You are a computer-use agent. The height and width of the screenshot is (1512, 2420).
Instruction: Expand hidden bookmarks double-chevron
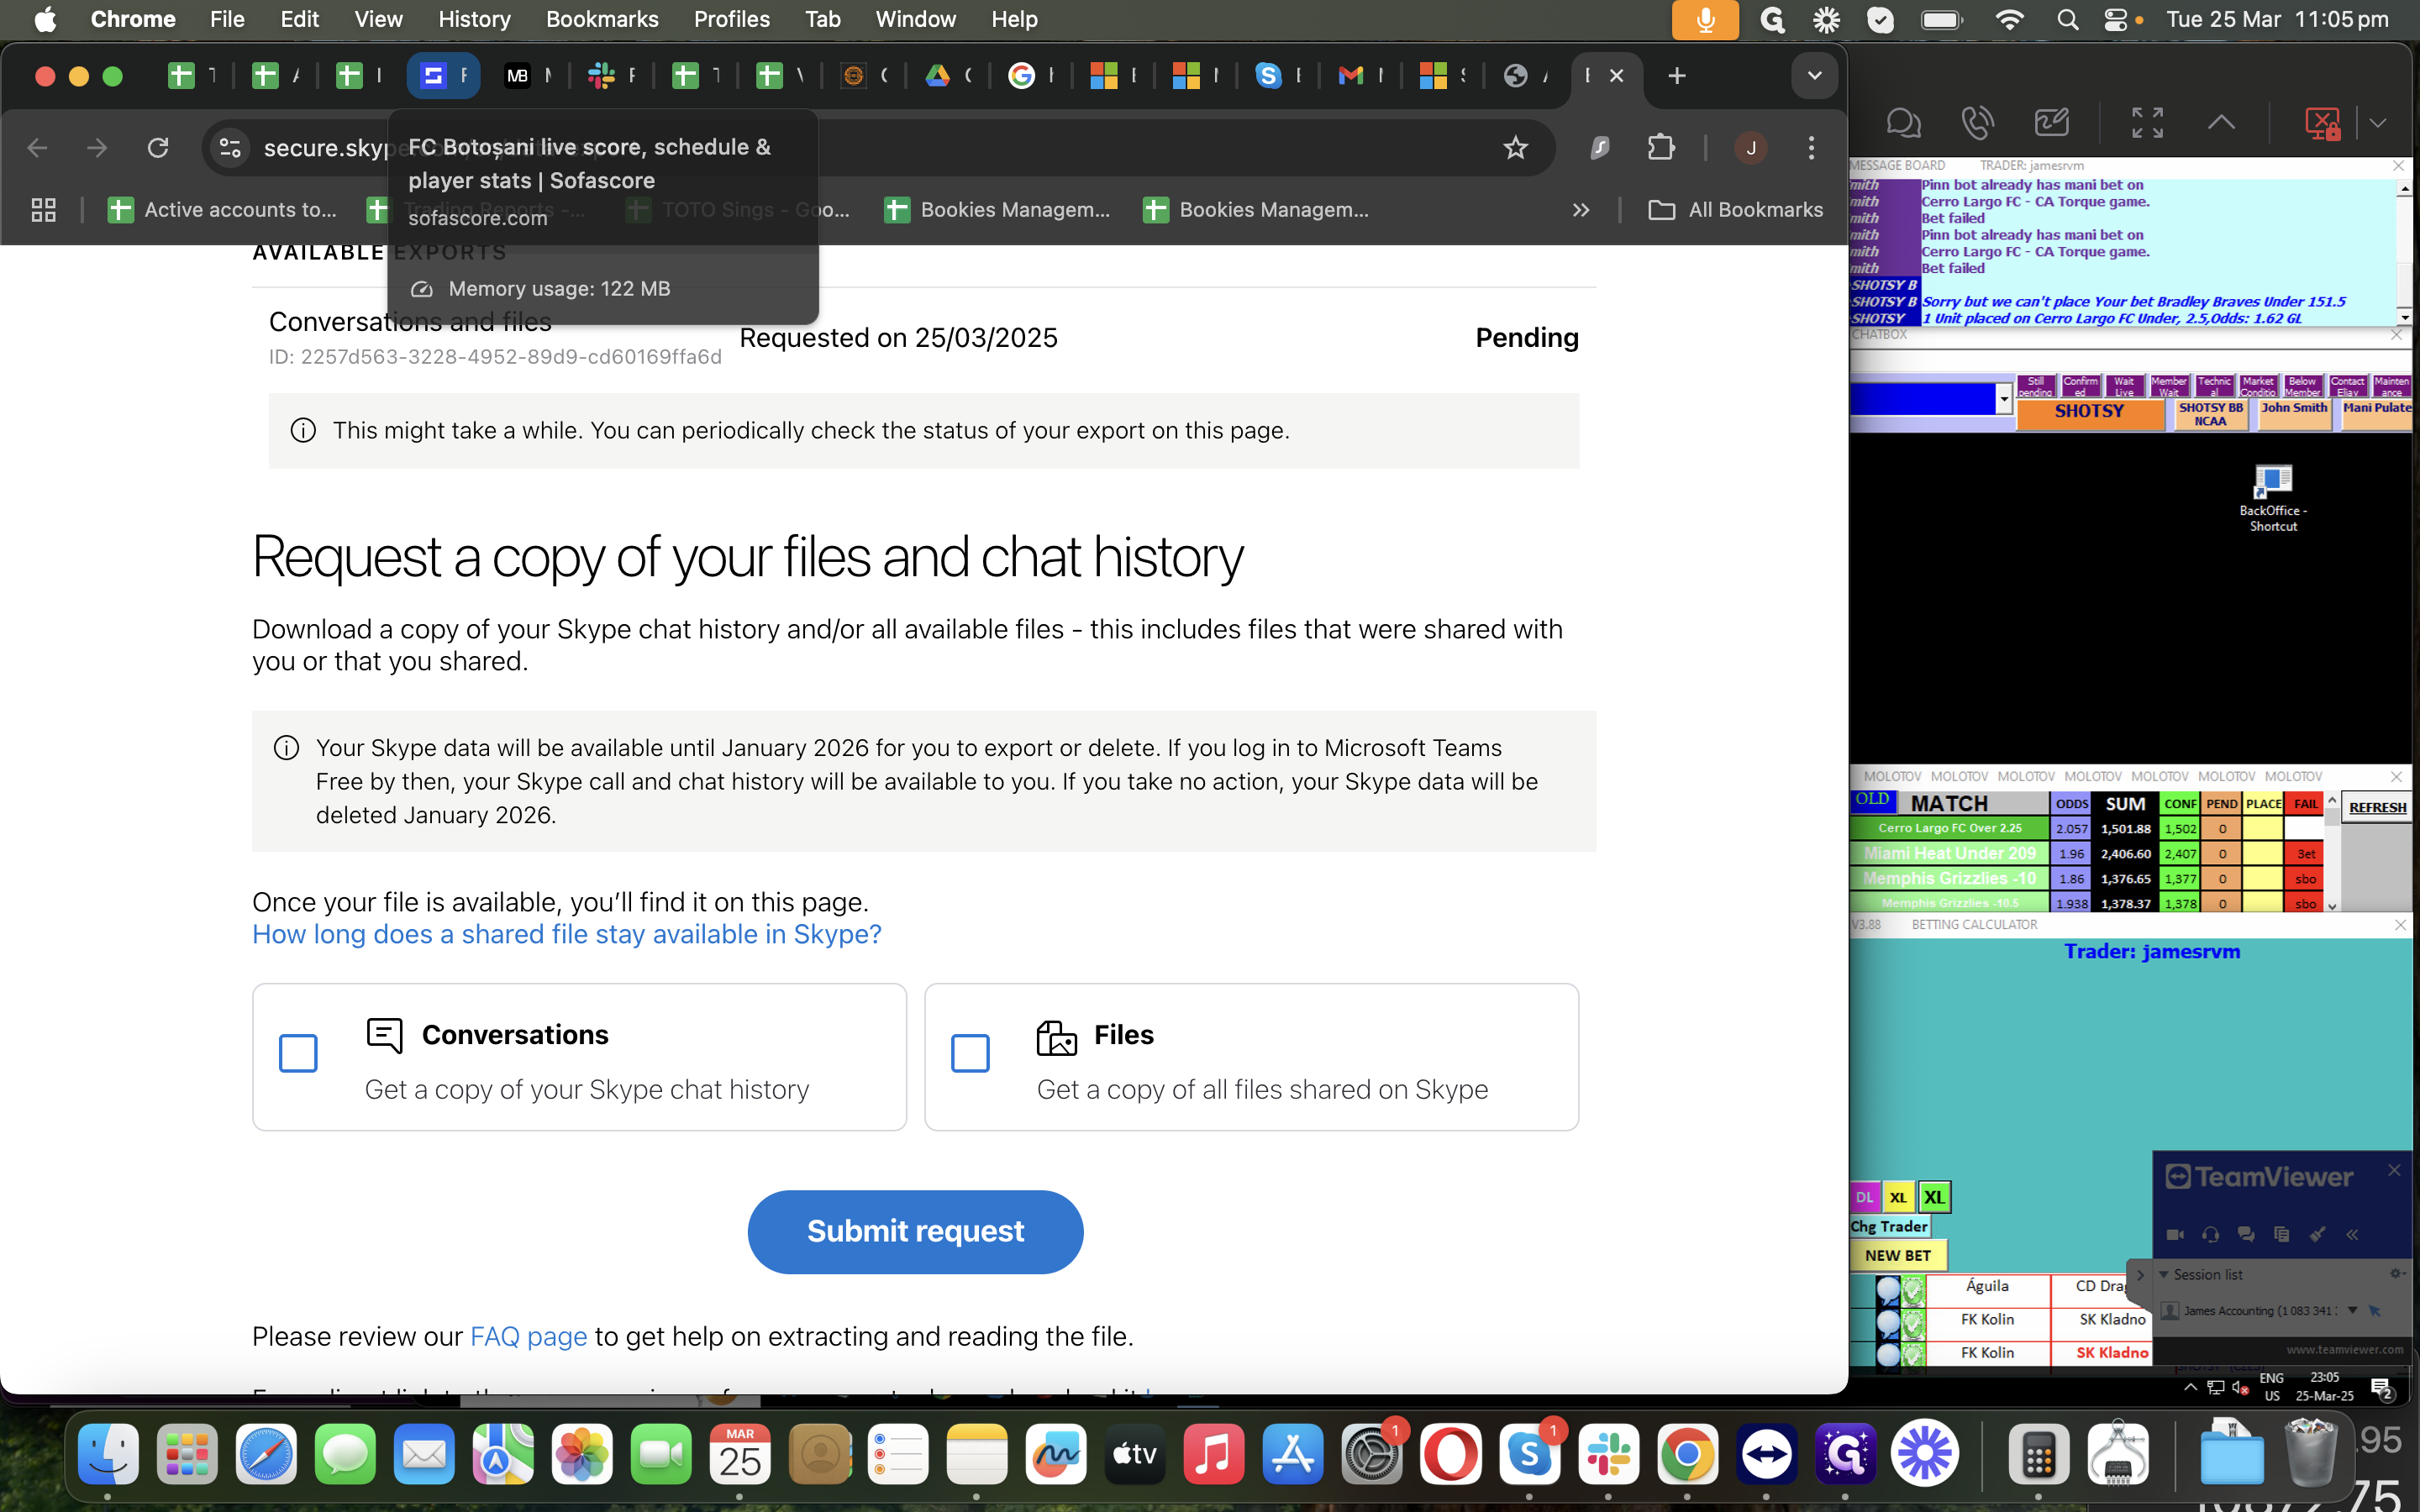pos(1581,210)
